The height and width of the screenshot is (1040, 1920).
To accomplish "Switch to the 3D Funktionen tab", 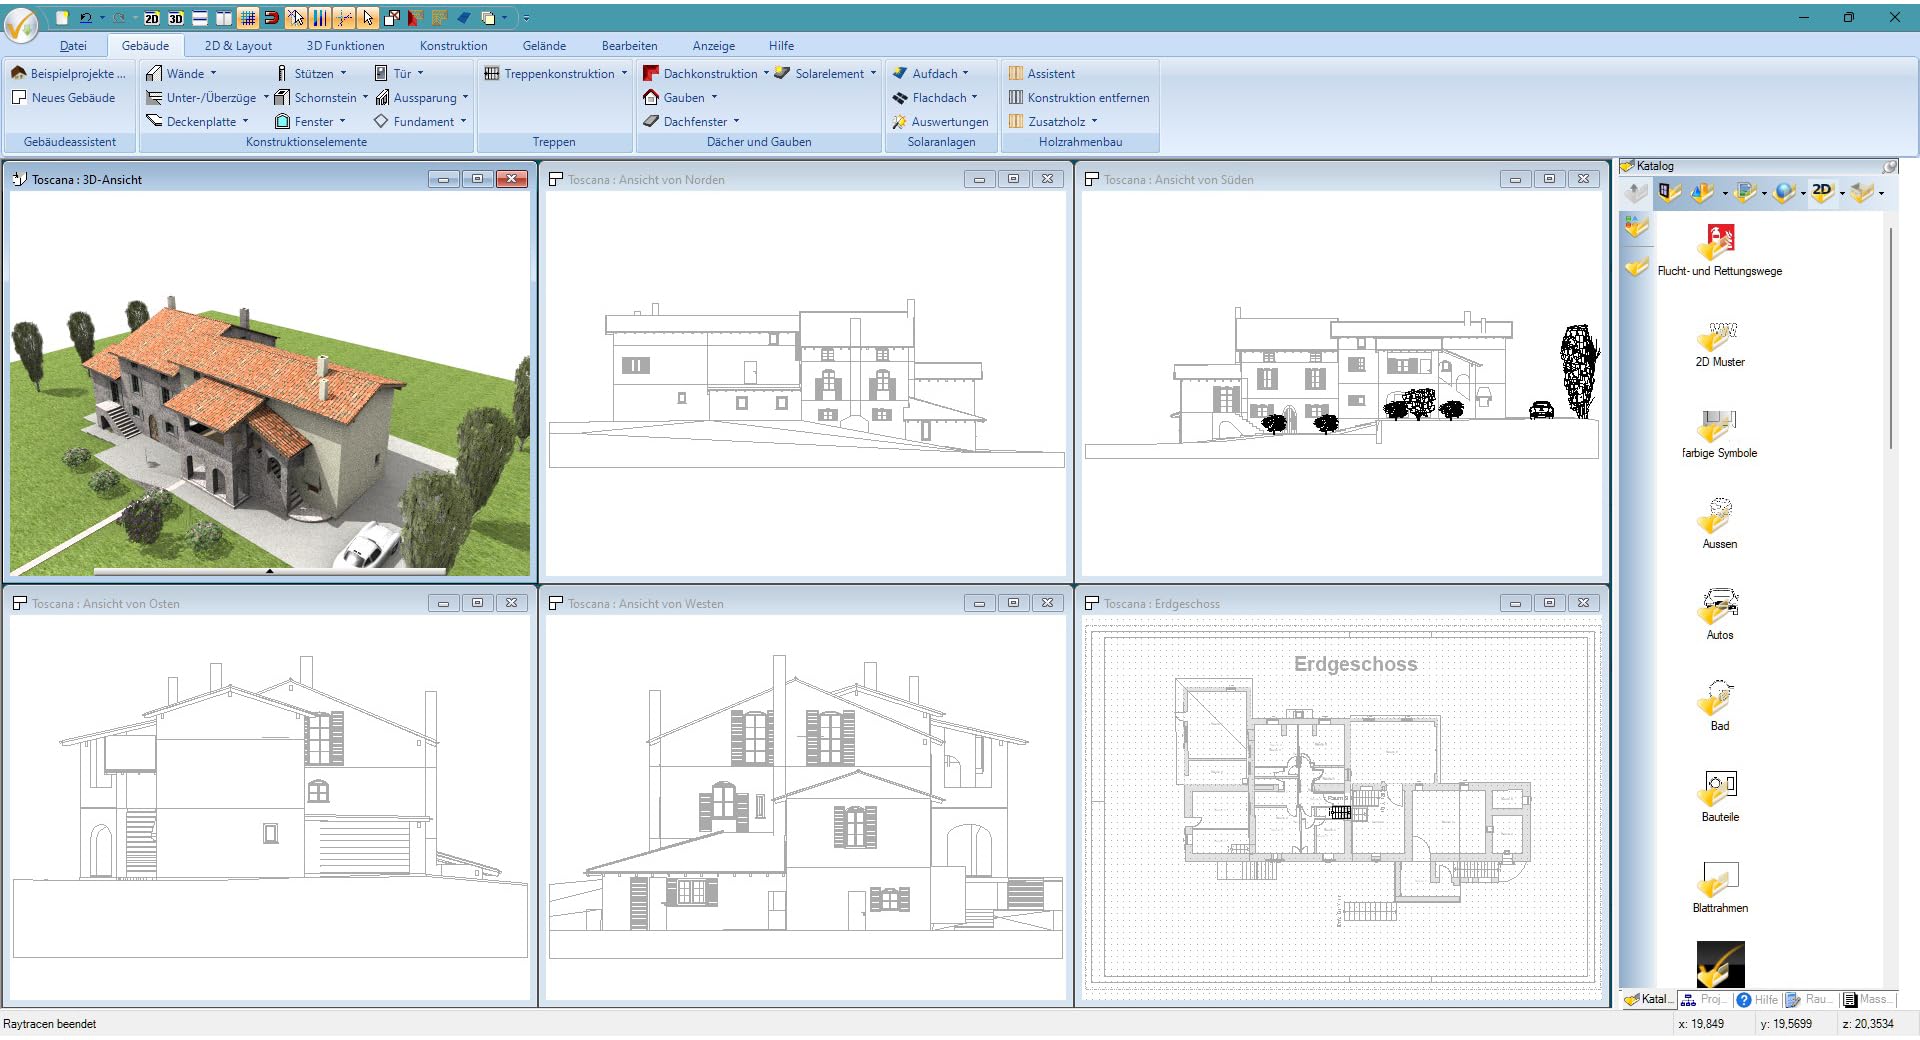I will (345, 46).
